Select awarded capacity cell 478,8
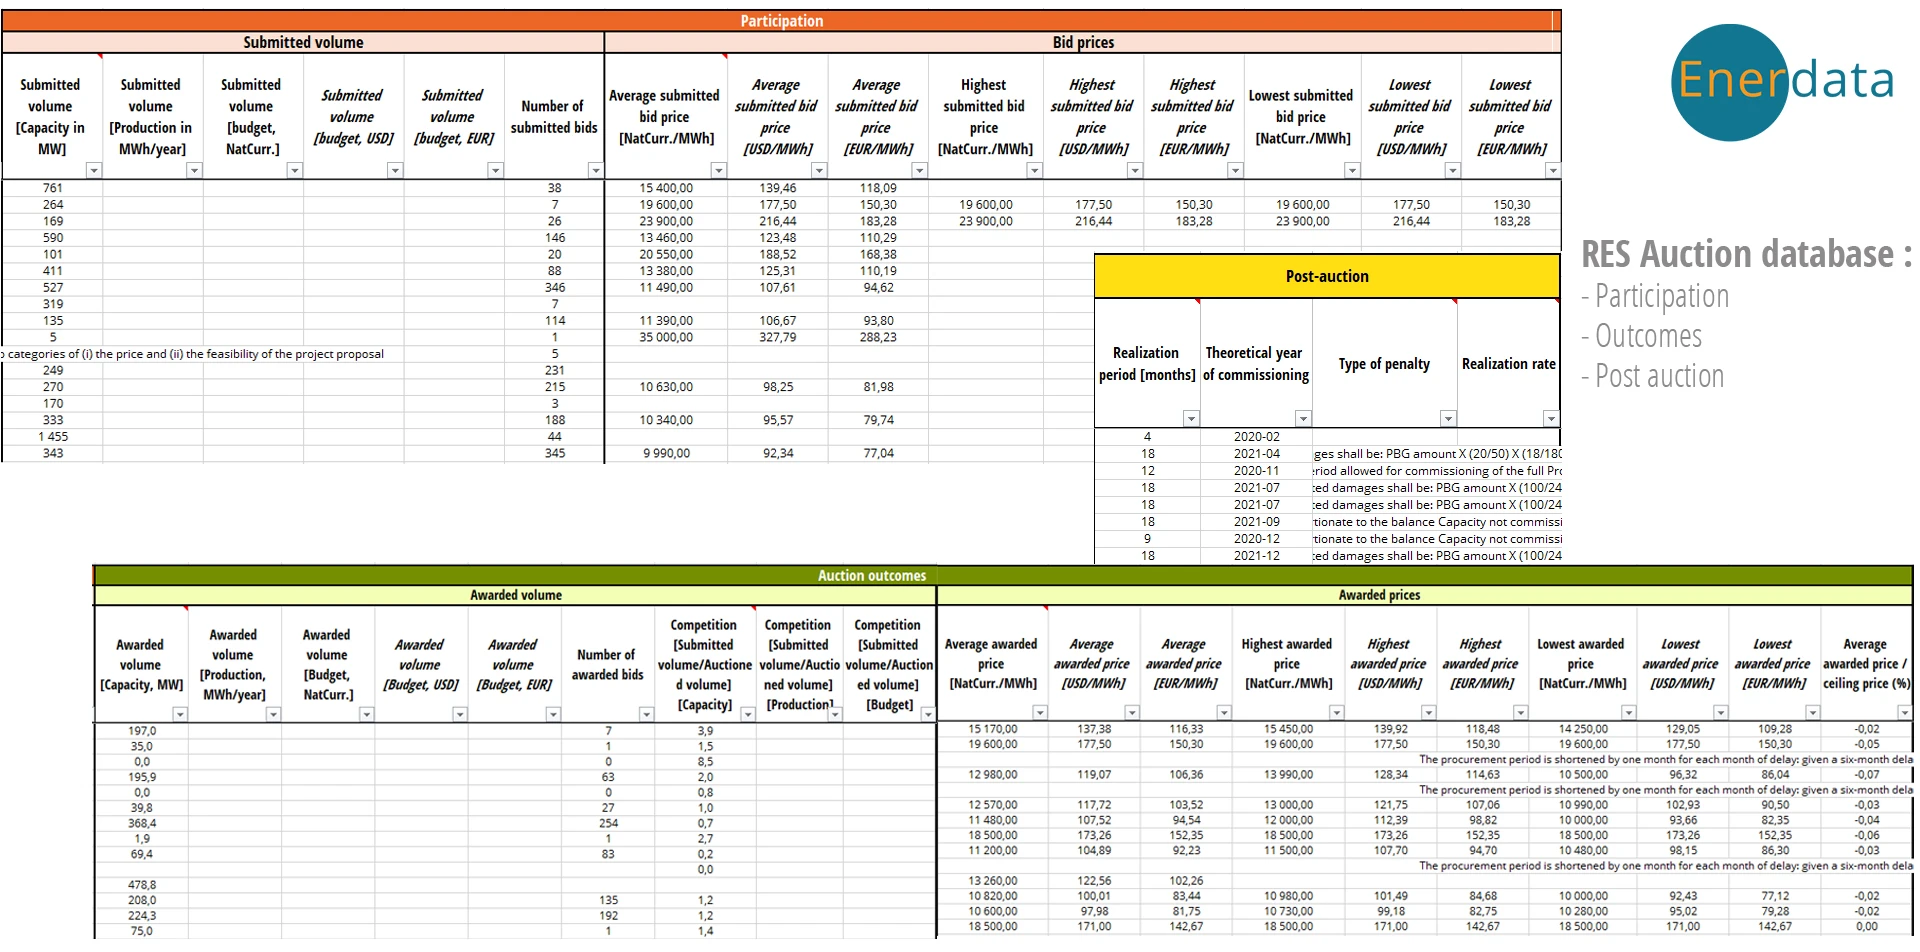The height and width of the screenshot is (952, 1920). pyautogui.click(x=142, y=885)
